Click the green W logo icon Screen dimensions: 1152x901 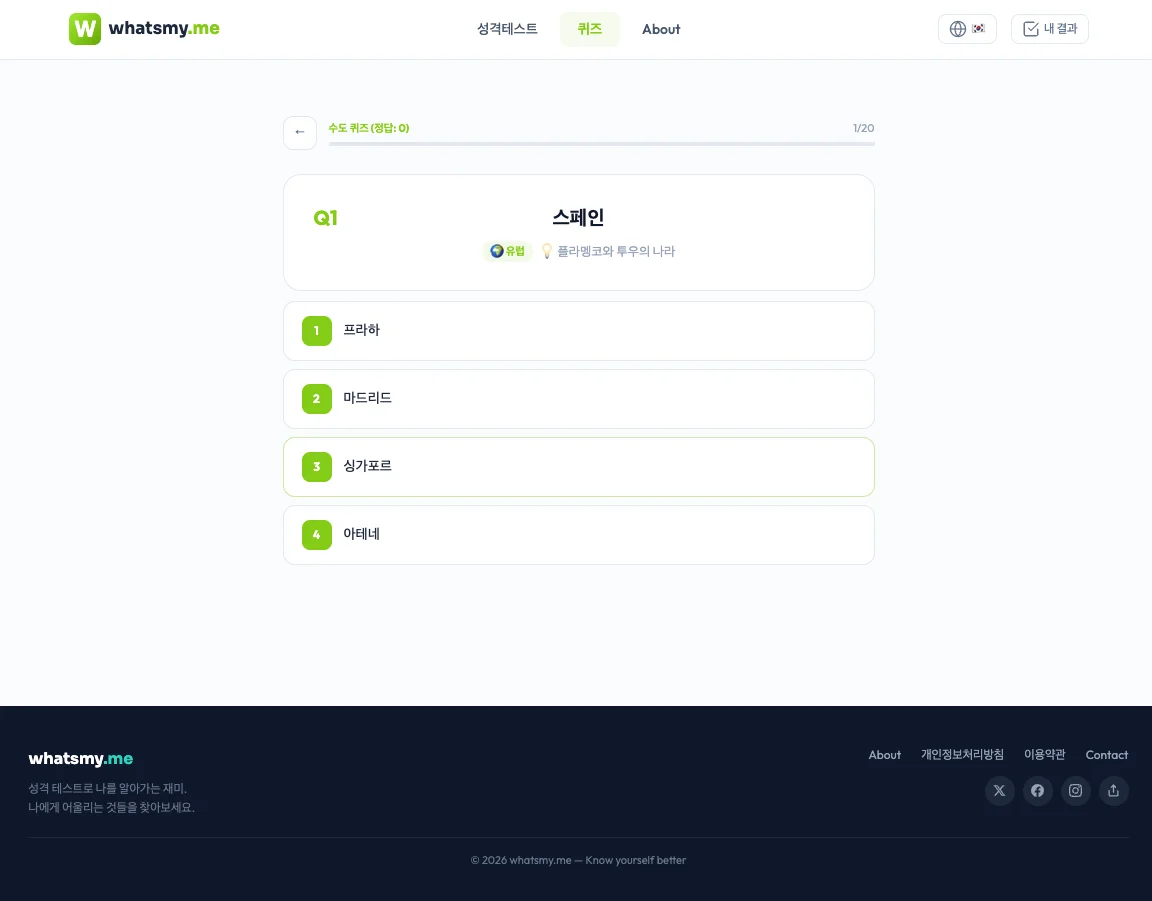(x=84, y=29)
